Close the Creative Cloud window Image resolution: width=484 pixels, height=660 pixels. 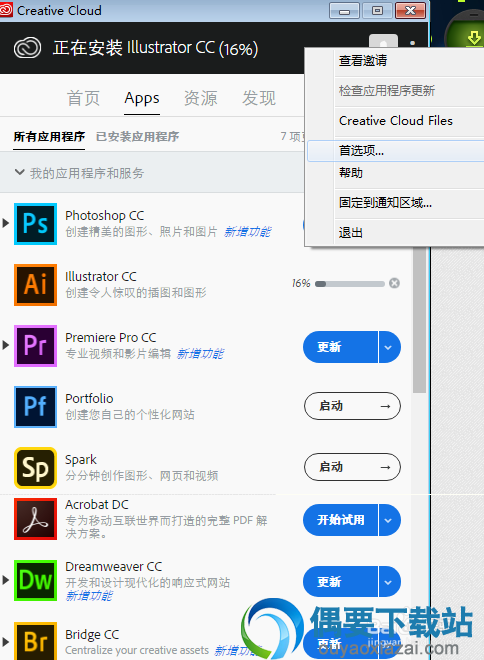click(410, 11)
